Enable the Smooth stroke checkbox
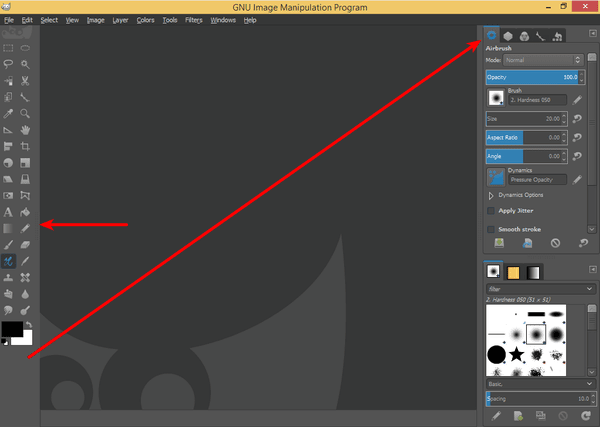The width and height of the screenshot is (600, 427). [491, 230]
